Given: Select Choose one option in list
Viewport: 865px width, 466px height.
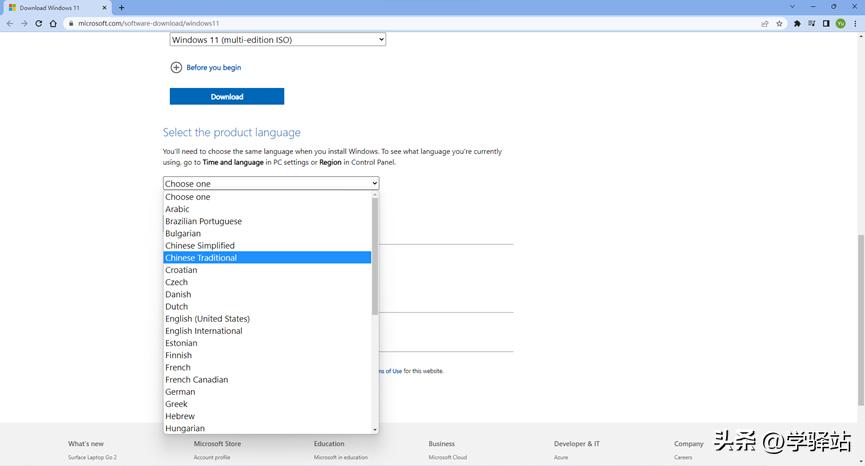Looking at the screenshot, I should coord(267,197).
